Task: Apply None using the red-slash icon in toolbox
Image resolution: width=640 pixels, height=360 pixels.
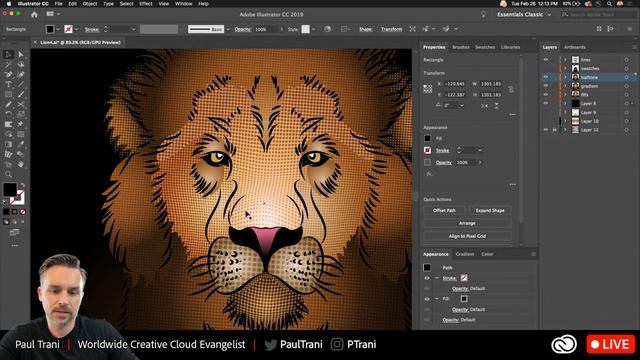Action: point(23,212)
